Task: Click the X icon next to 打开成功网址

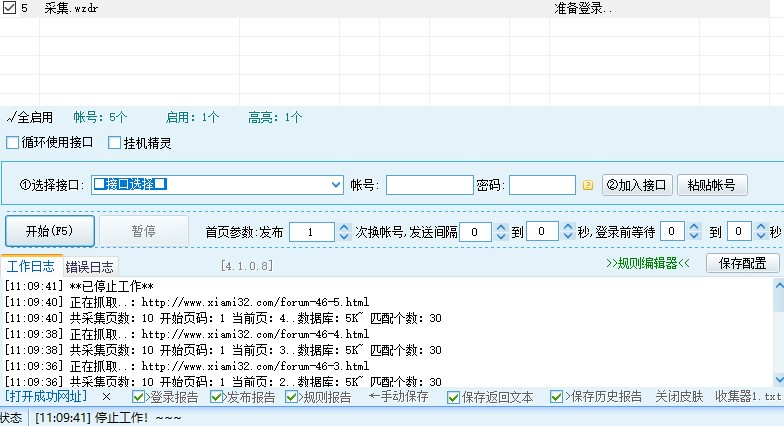Action: 106,397
